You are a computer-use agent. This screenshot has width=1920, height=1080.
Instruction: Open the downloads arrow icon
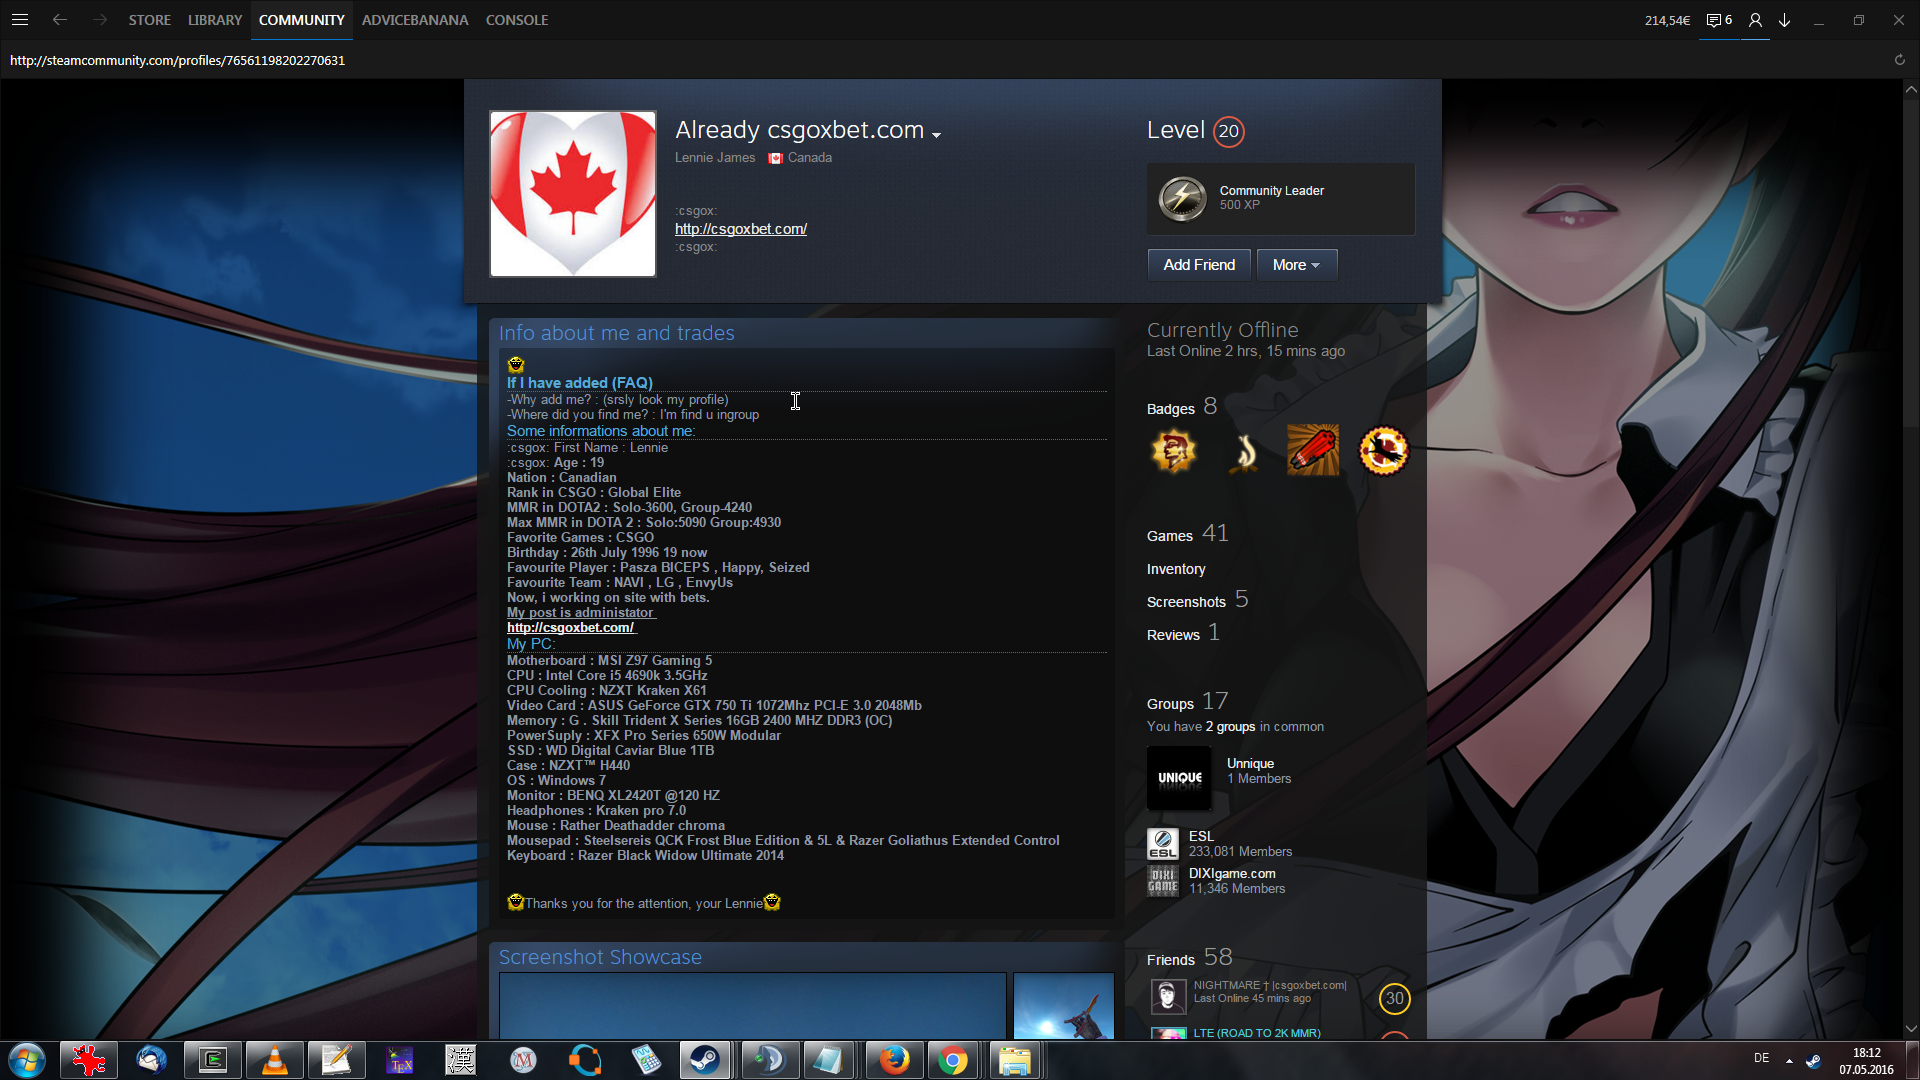(x=1785, y=20)
